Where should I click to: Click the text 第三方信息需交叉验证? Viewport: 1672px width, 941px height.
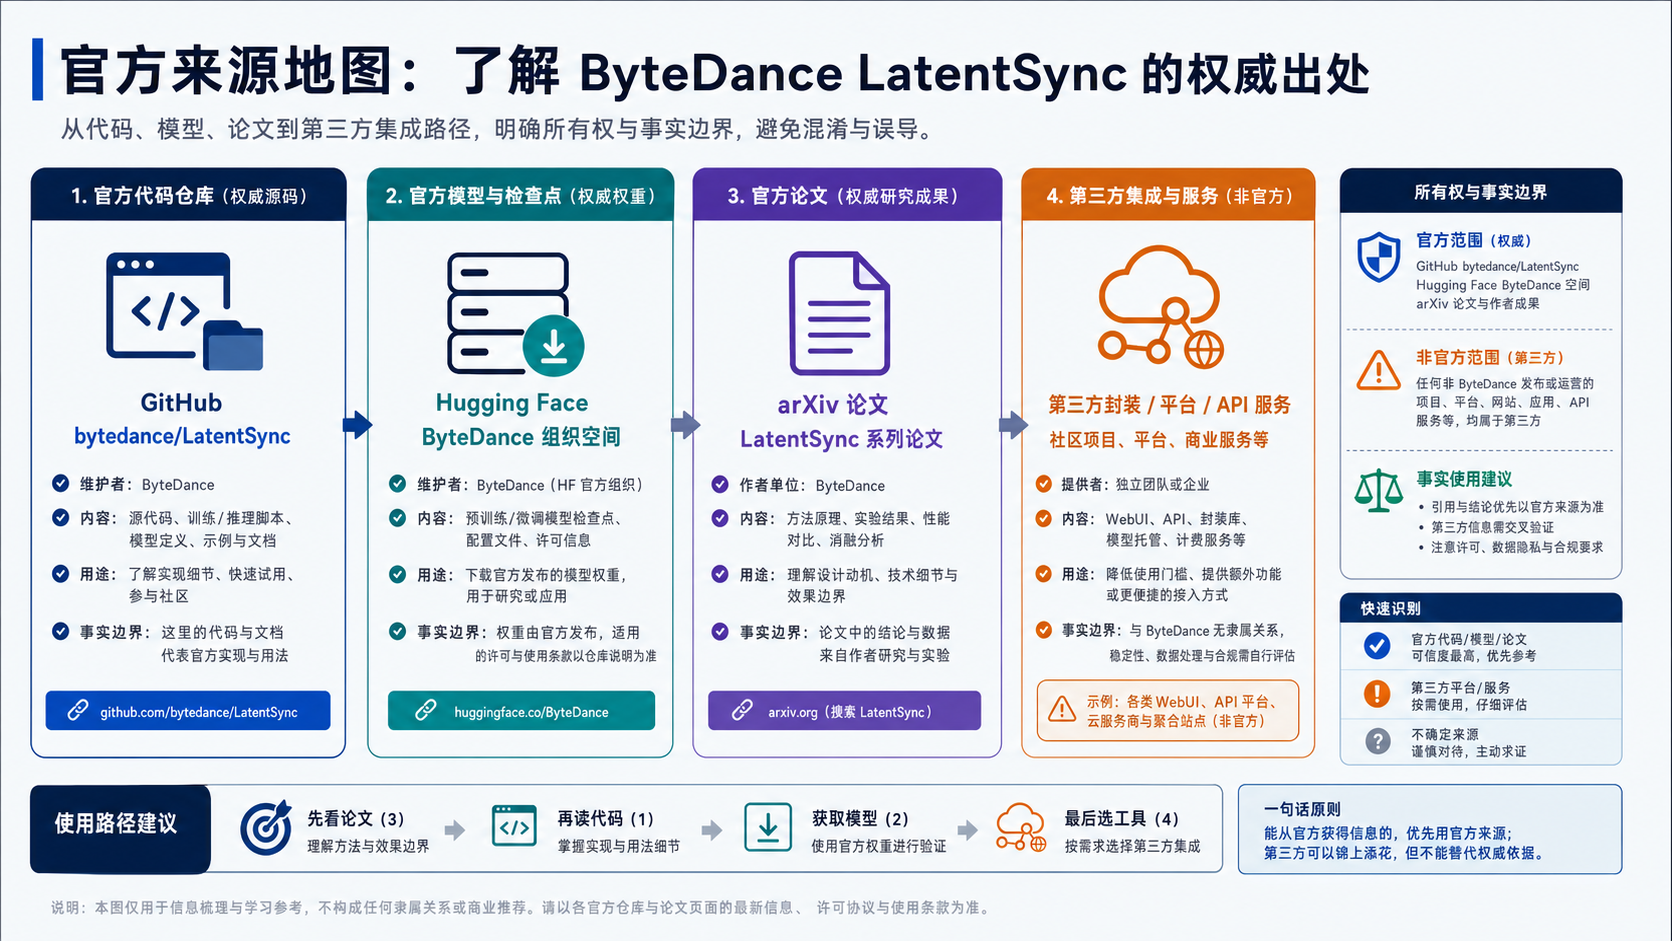point(1492,527)
